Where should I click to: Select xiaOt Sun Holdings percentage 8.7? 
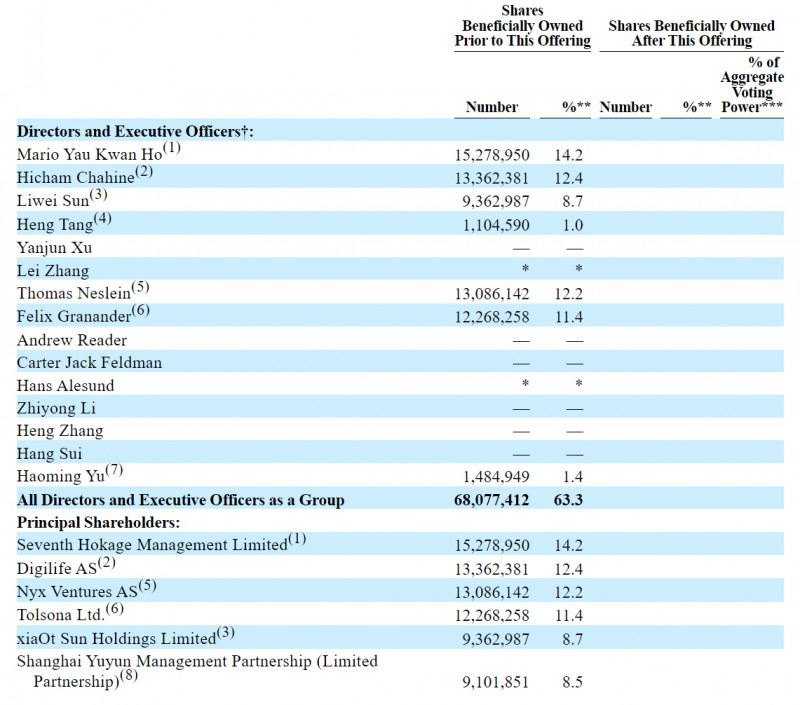pyautogui.click(x=572, y=639)
